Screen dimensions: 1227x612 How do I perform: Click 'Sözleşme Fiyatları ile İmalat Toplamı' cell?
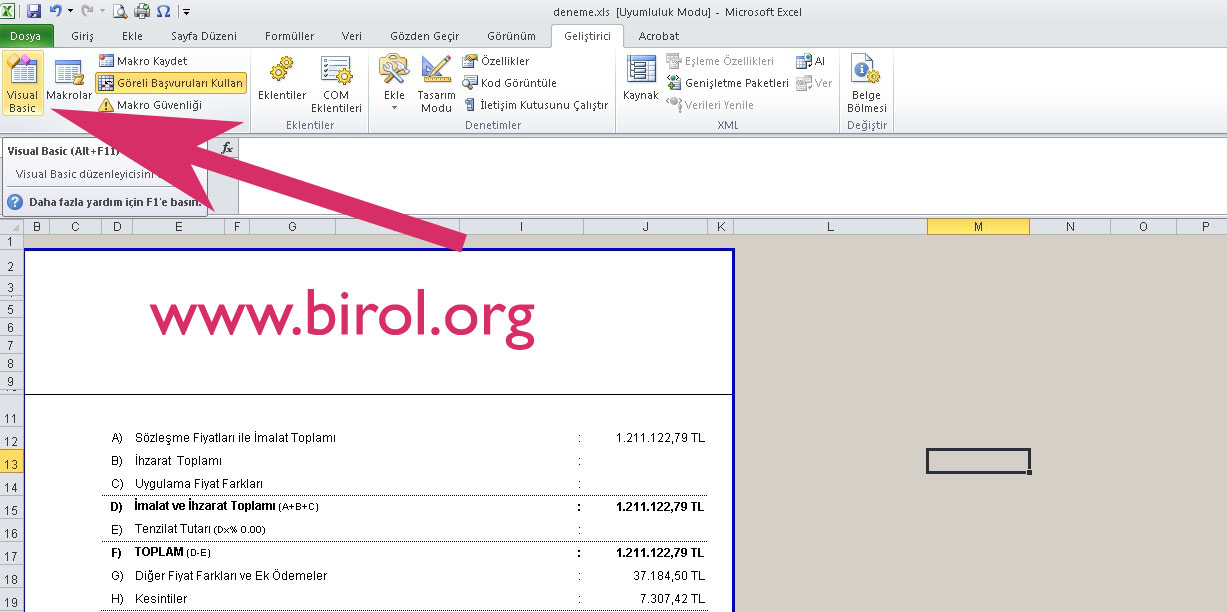point(235,438)
